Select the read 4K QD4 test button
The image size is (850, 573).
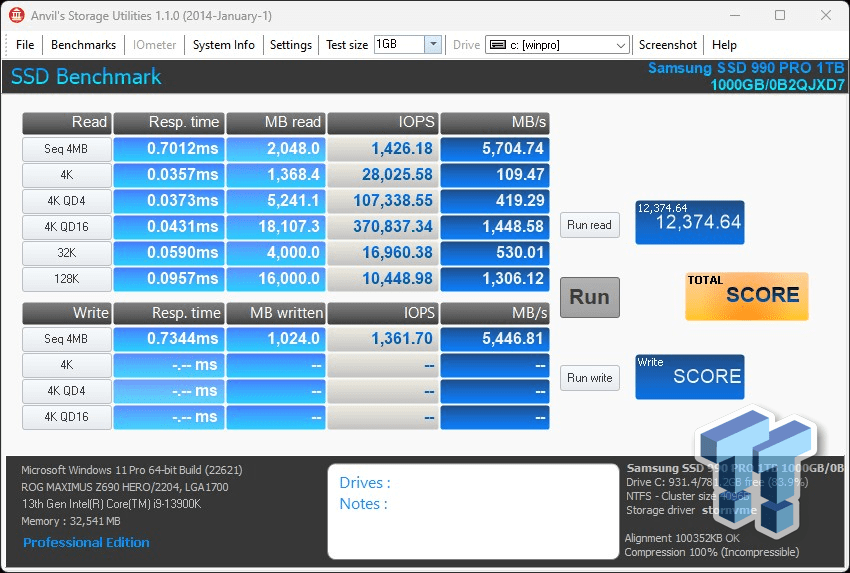click(x=67, y=201)
